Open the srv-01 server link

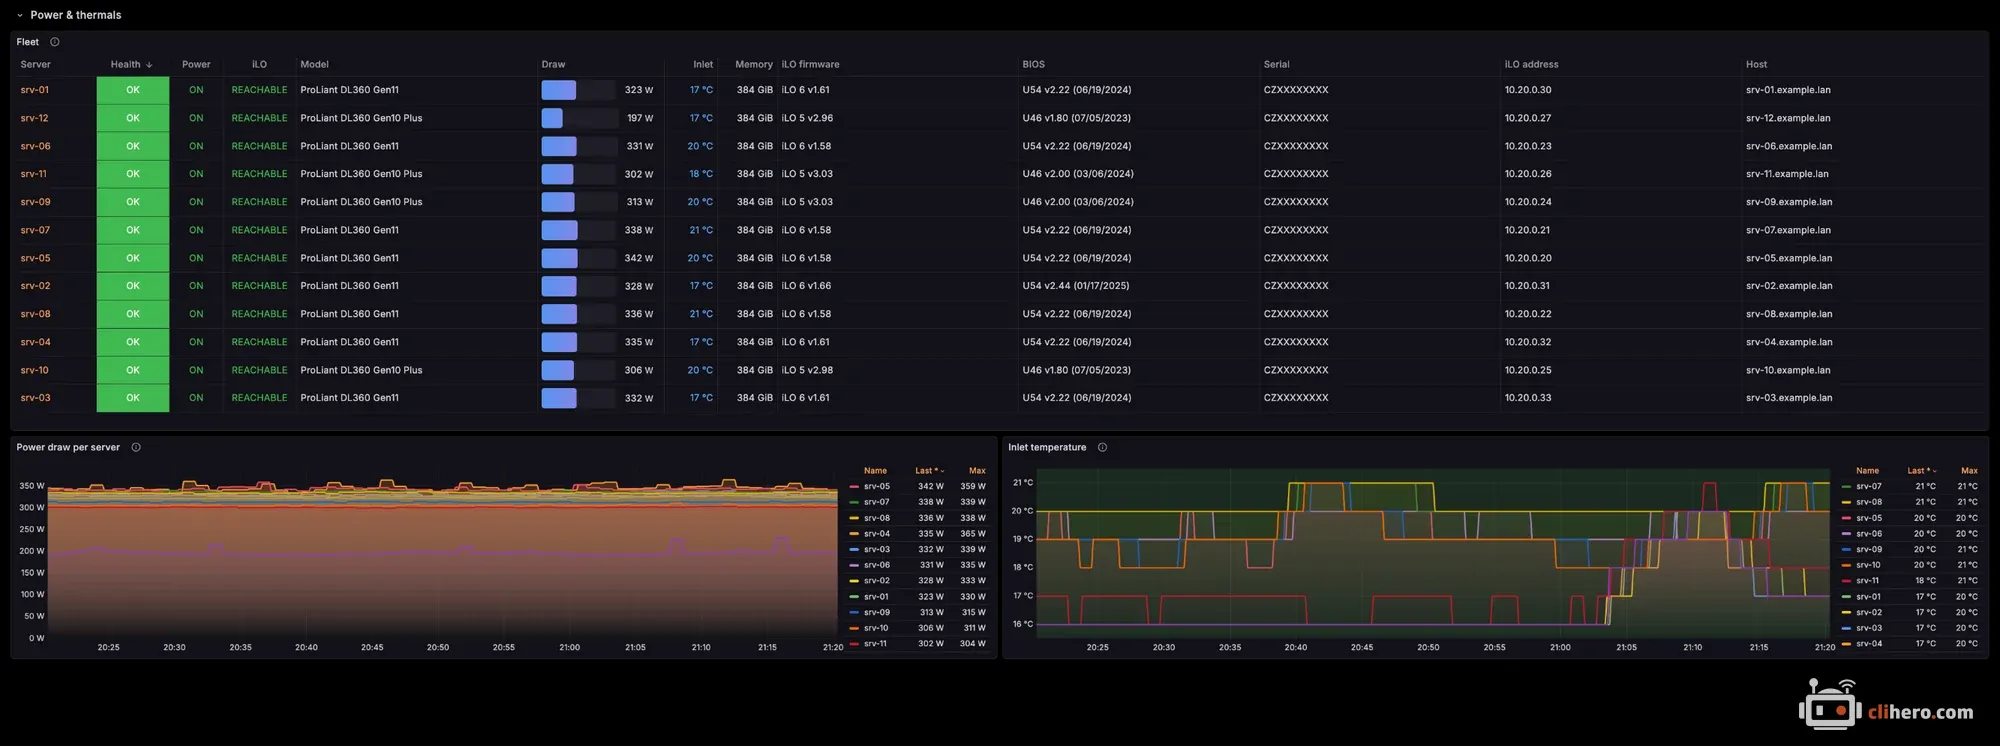point(34,90)
